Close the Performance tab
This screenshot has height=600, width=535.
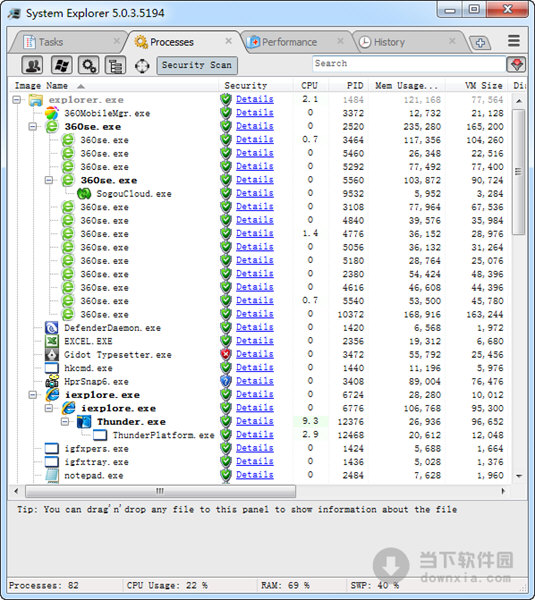tap(340, 41)
